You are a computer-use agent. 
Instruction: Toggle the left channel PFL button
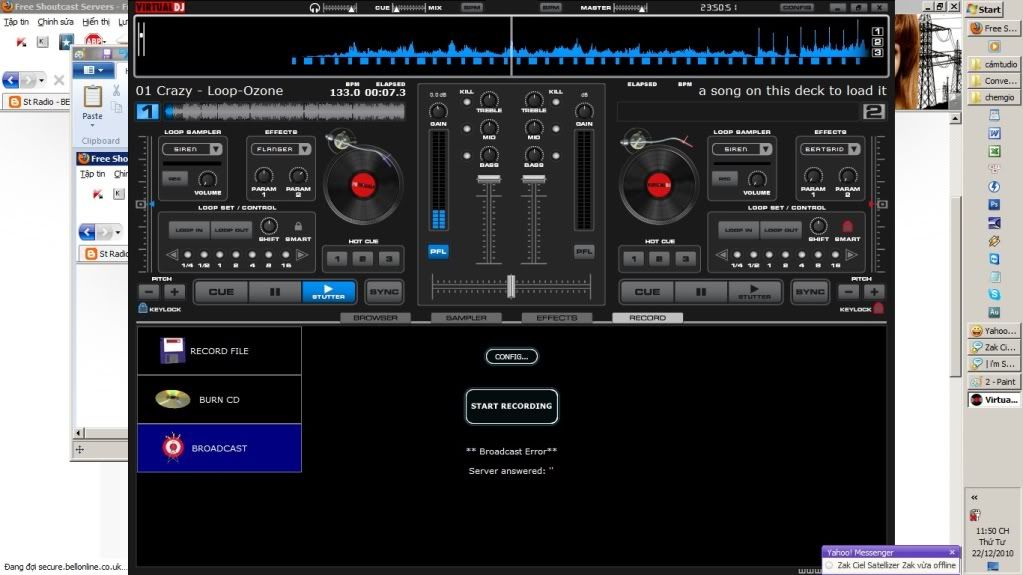[438, 252]
